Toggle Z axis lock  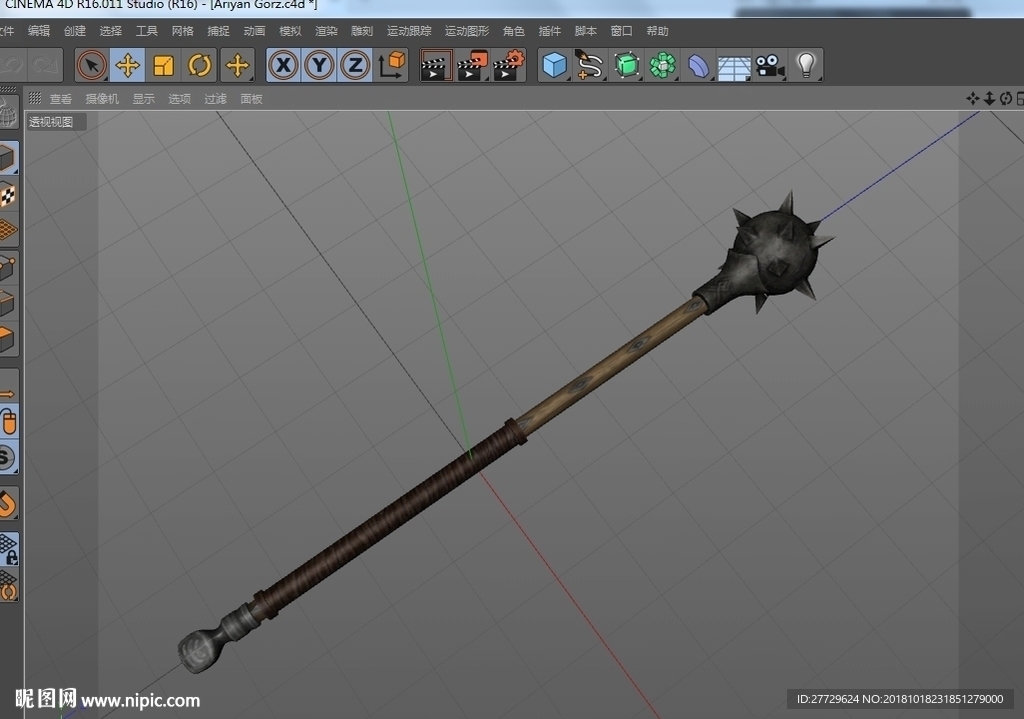pos(355,65)
